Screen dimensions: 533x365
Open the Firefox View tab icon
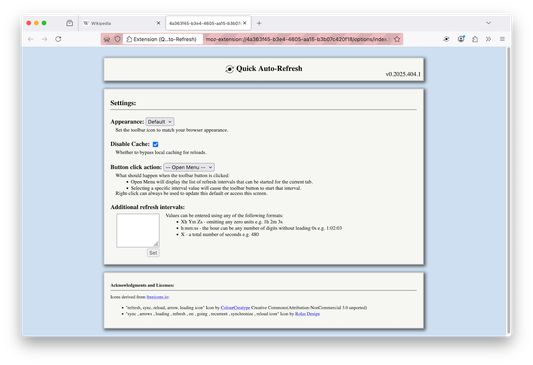click(70, 23)
